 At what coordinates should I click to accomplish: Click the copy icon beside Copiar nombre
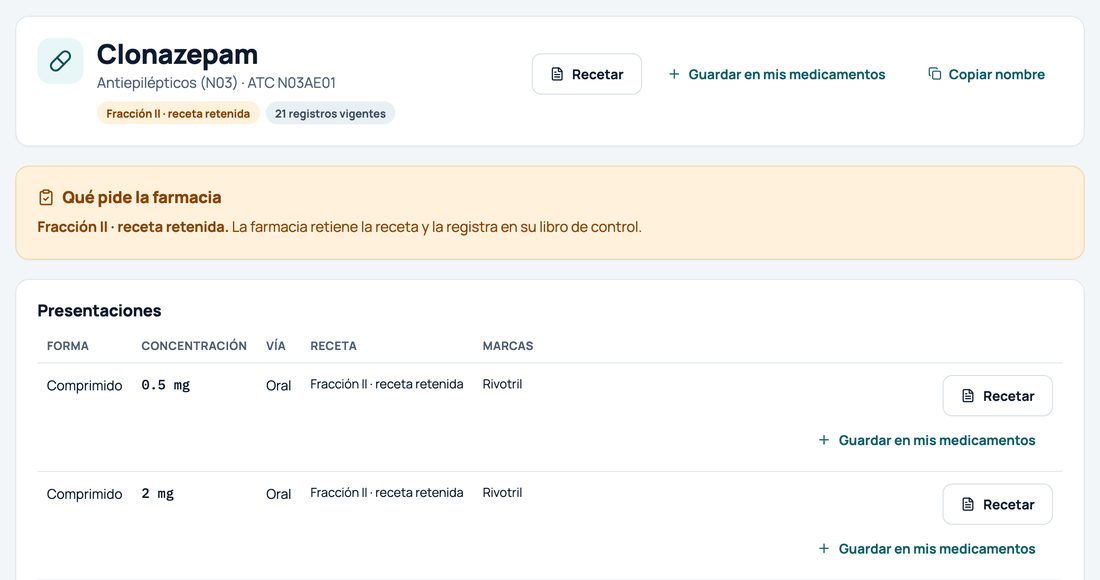pos(935,74)
